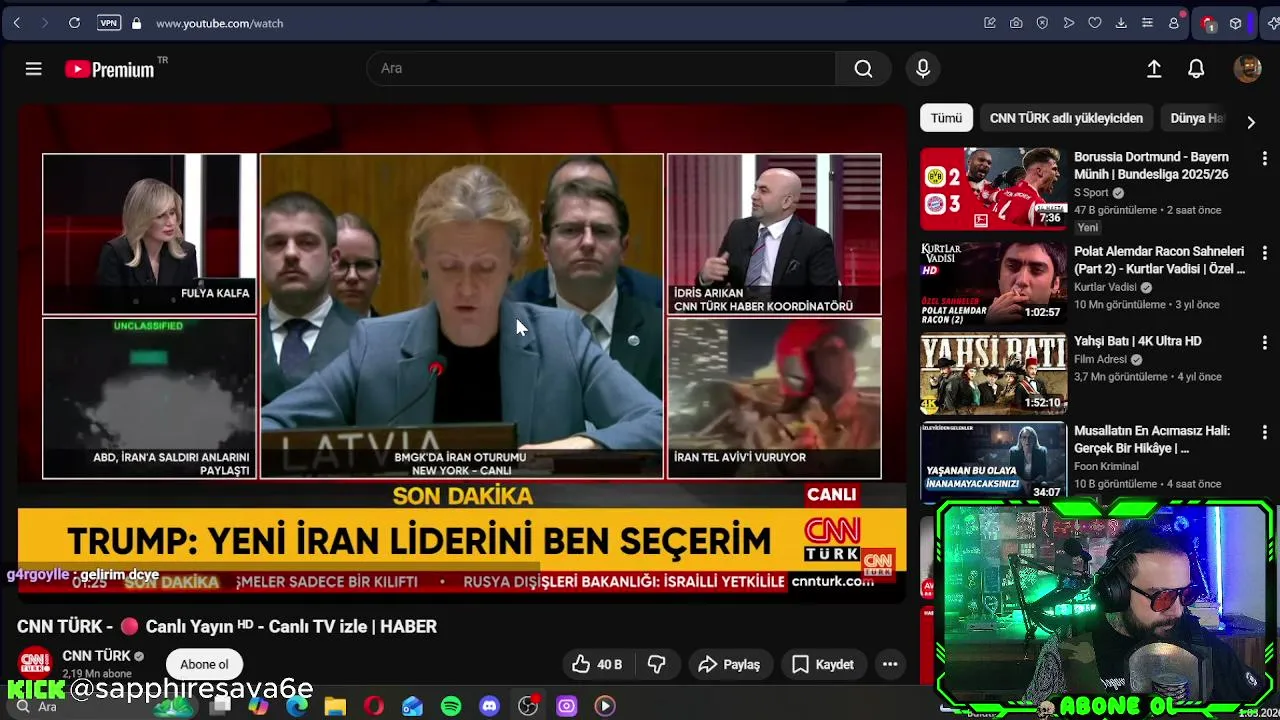Click the S Sport channel name

[1091, 193]
